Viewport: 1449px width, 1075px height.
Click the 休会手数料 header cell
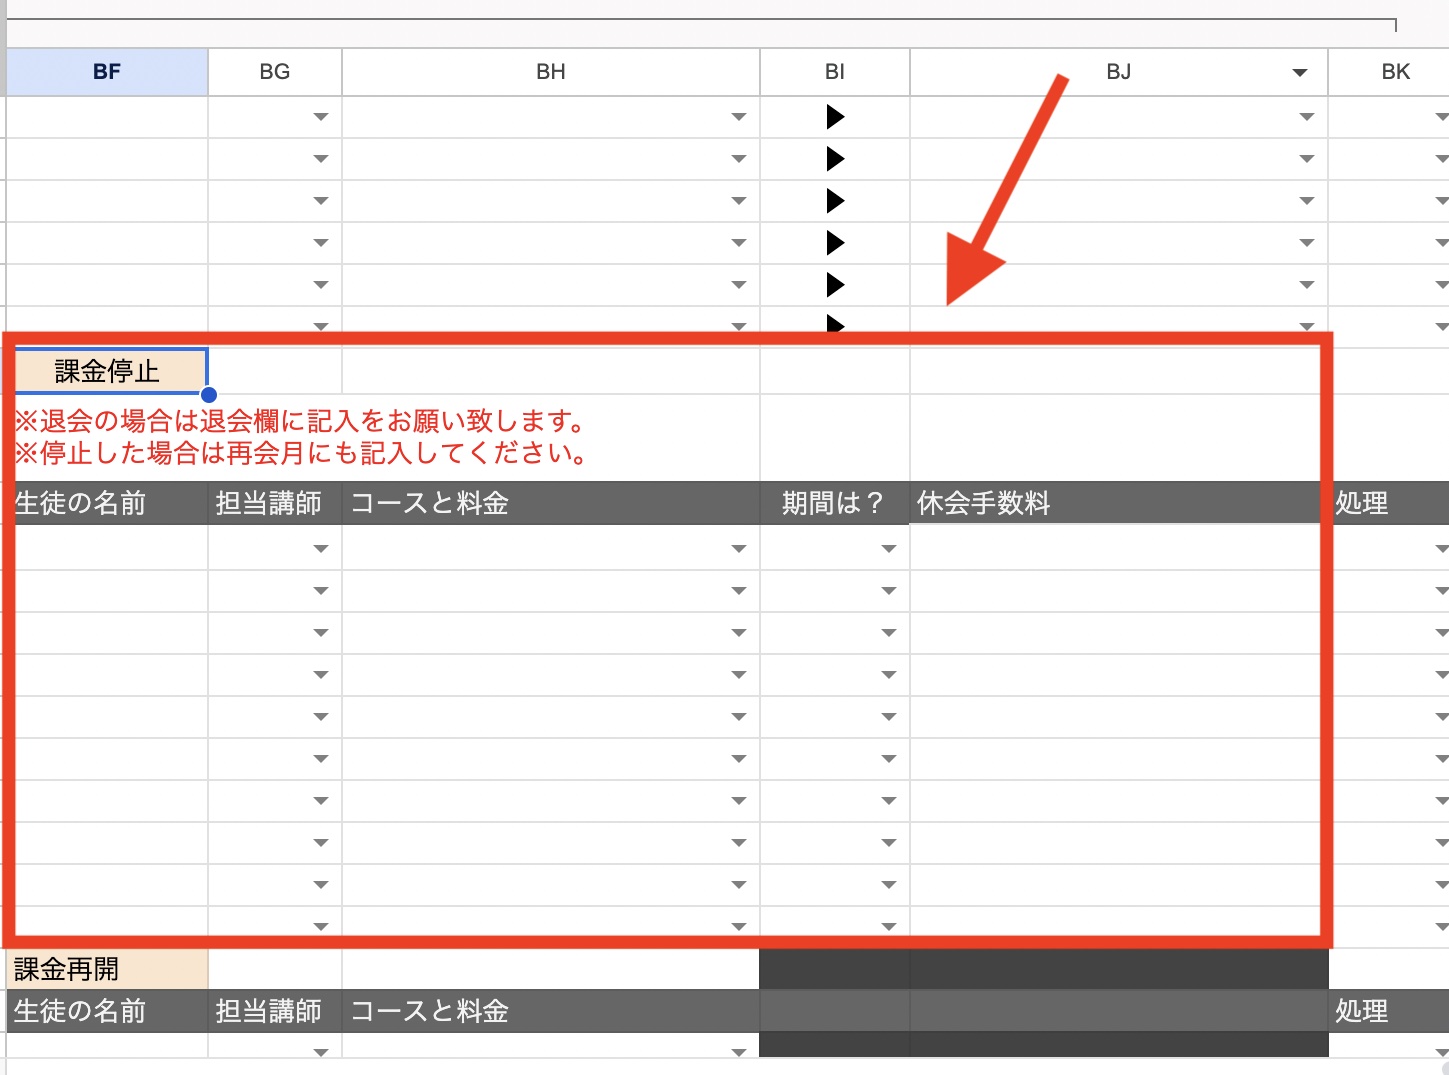[x=1115, y=503]
